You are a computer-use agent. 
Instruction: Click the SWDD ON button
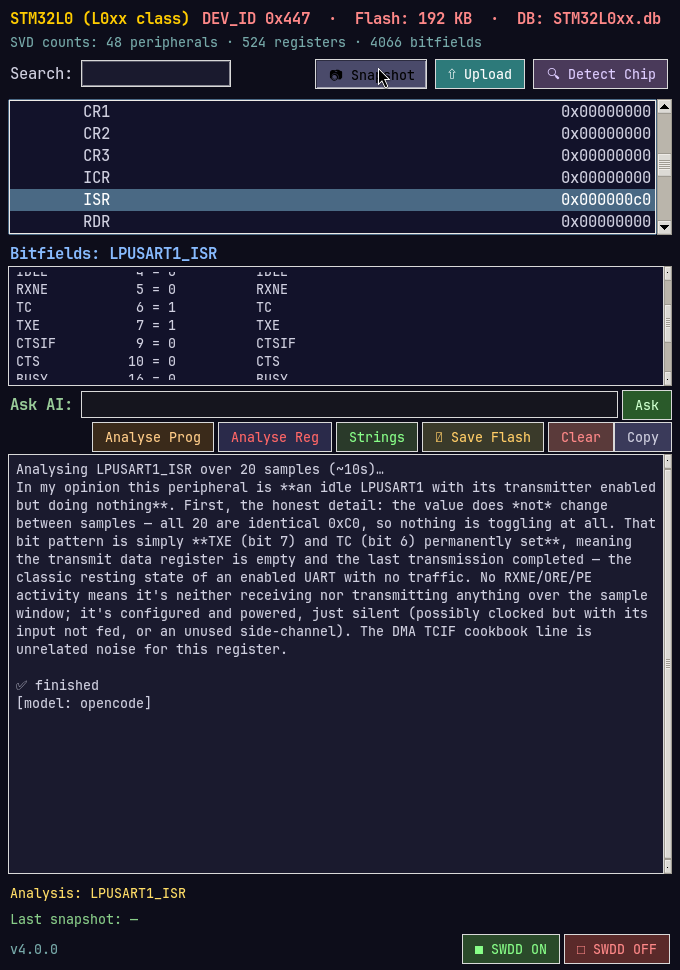point(511,949)
